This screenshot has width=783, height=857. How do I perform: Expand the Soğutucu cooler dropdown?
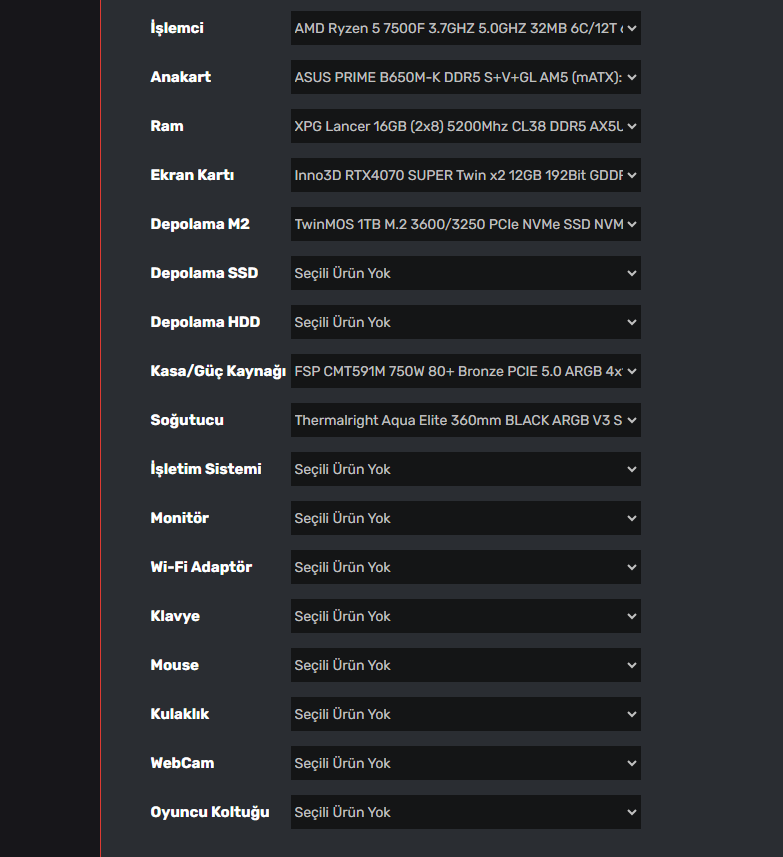click(465, 420)
